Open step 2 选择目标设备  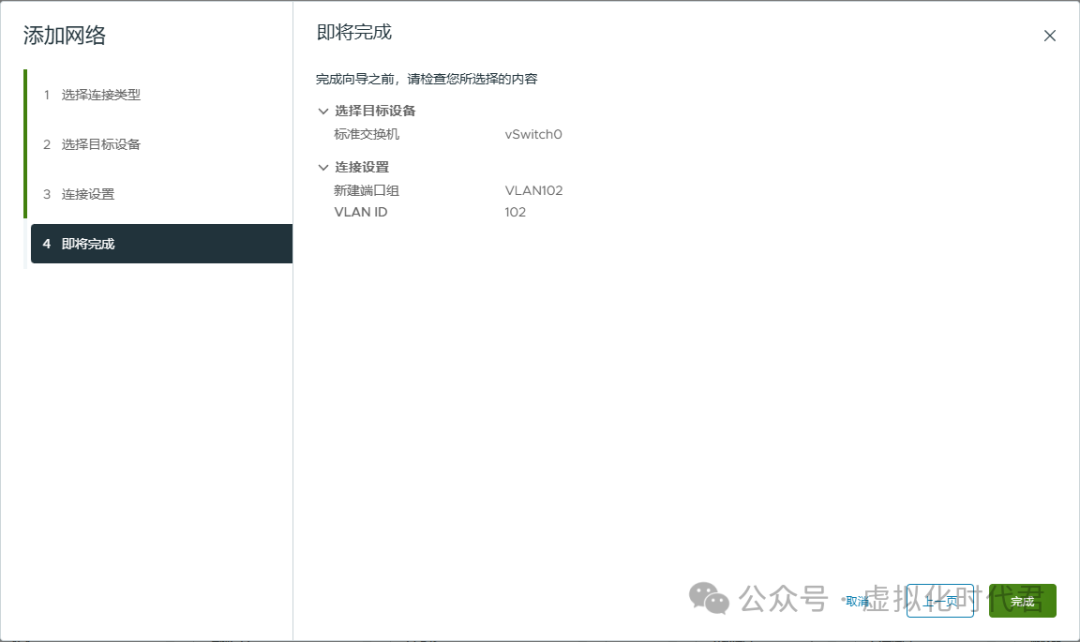pos(100,144)
